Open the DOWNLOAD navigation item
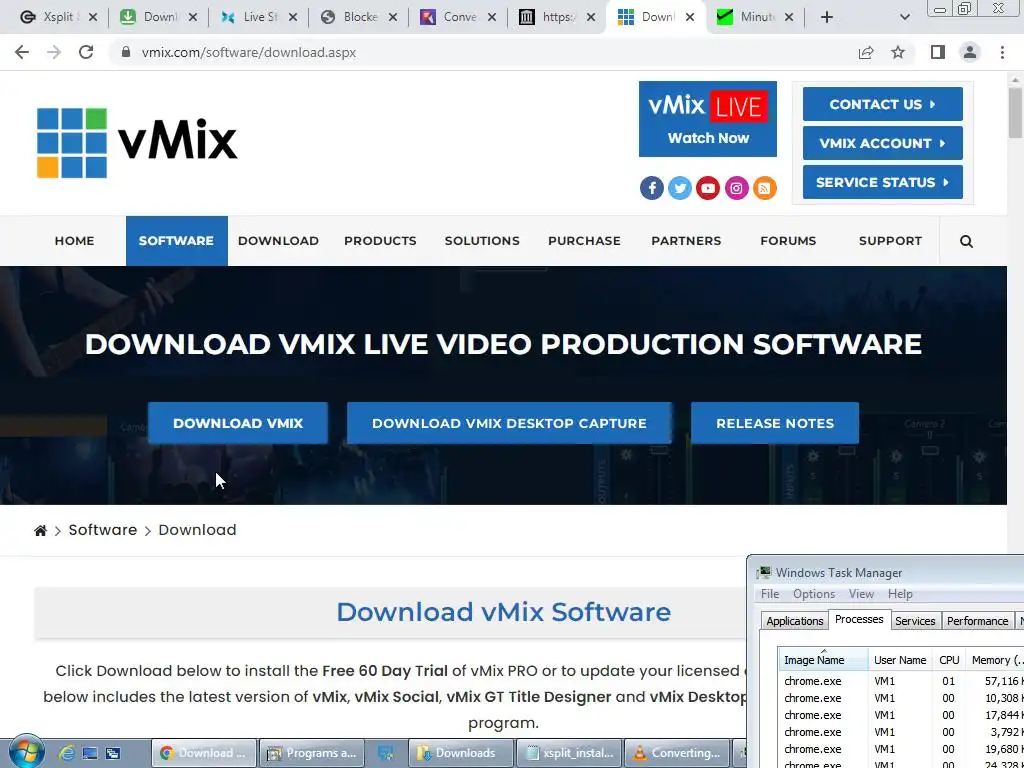This screenshot has height=768, width=1024. click(278, 241)
